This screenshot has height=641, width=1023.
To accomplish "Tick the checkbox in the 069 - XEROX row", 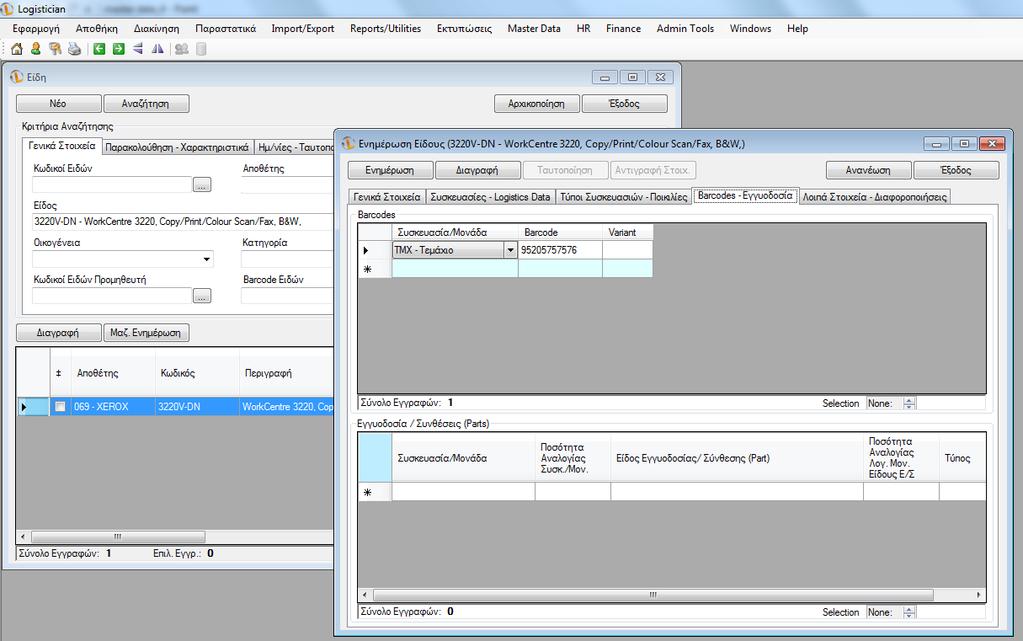I will 60,407.
